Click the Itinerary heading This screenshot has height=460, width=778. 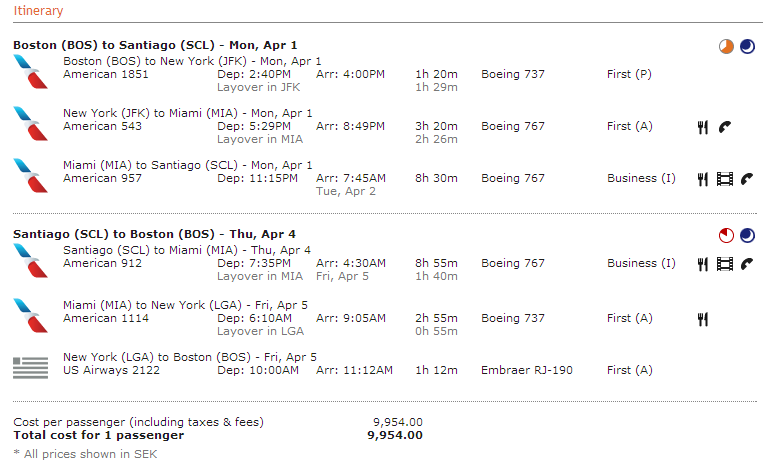[38, 11]
